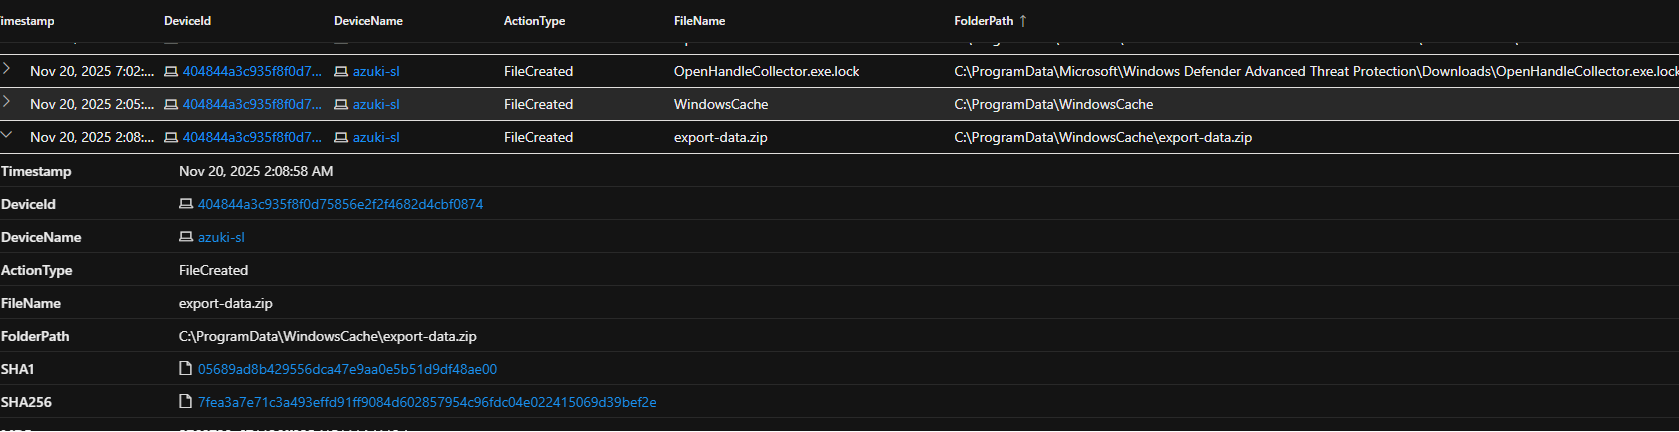This screenshot has width=1679, height=432.
Task: Click device icon in WindowsCache row DeviceId cell
Action: pyautogui.click(x=171, y=105)
